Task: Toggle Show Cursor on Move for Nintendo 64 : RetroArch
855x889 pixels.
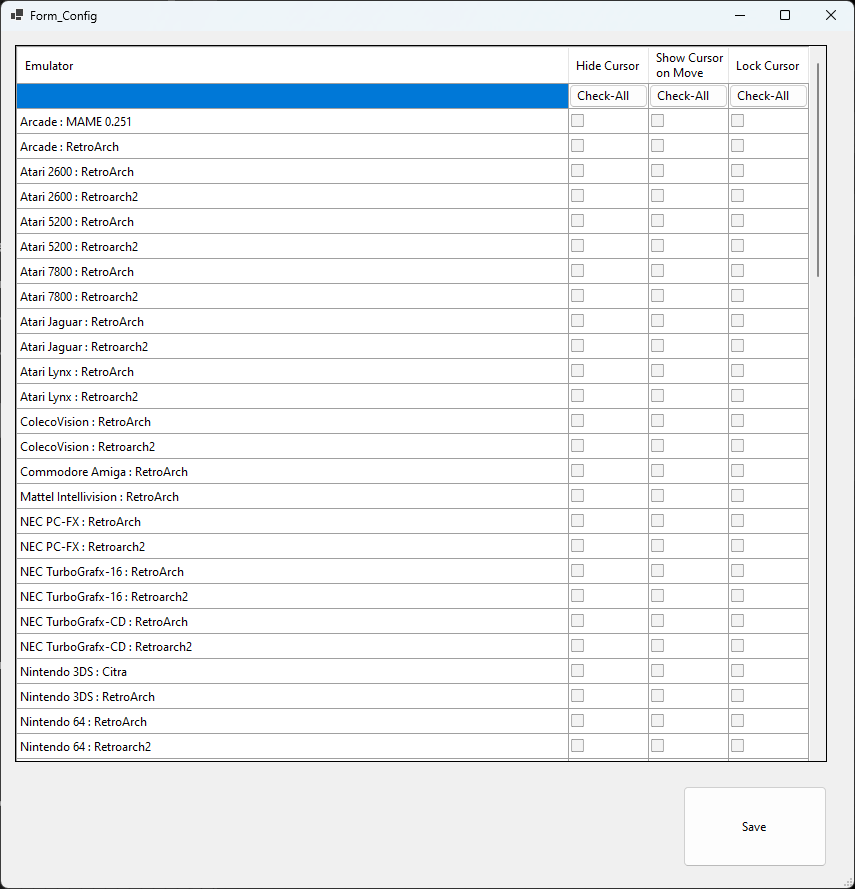Action: pos(657,721)
